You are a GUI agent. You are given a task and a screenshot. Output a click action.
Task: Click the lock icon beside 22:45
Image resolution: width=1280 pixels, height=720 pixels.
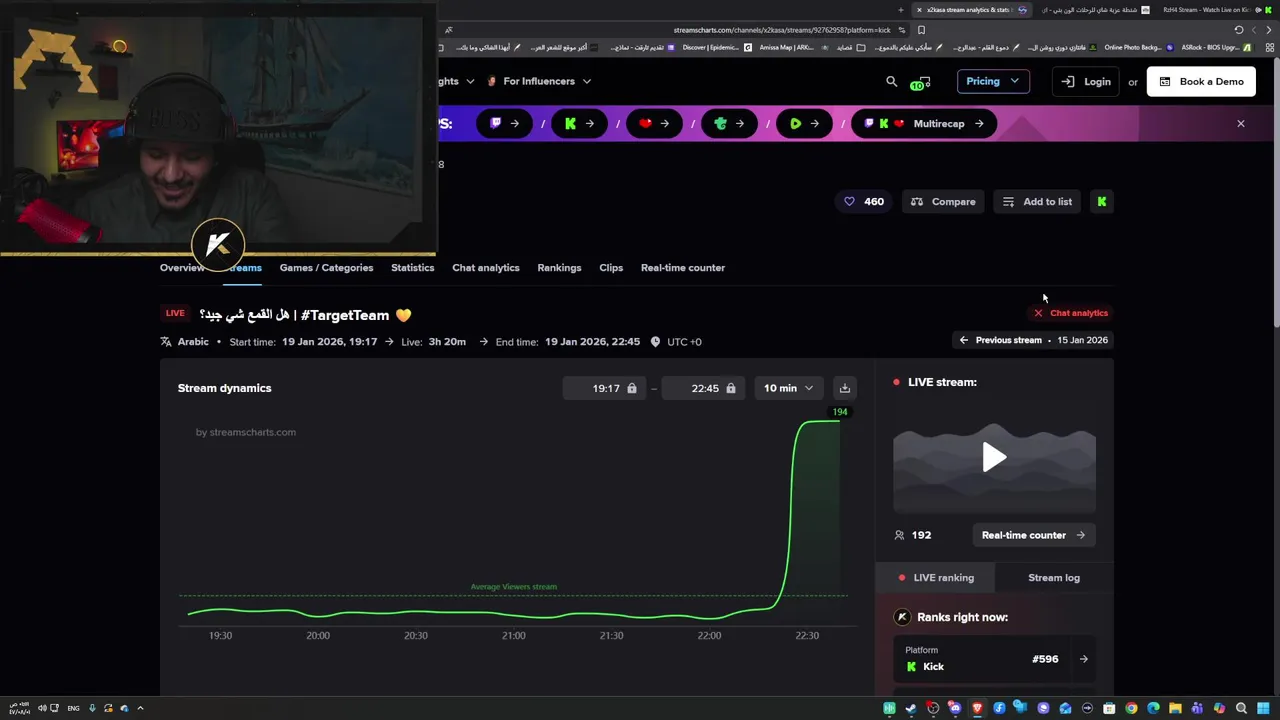point(731,388)
